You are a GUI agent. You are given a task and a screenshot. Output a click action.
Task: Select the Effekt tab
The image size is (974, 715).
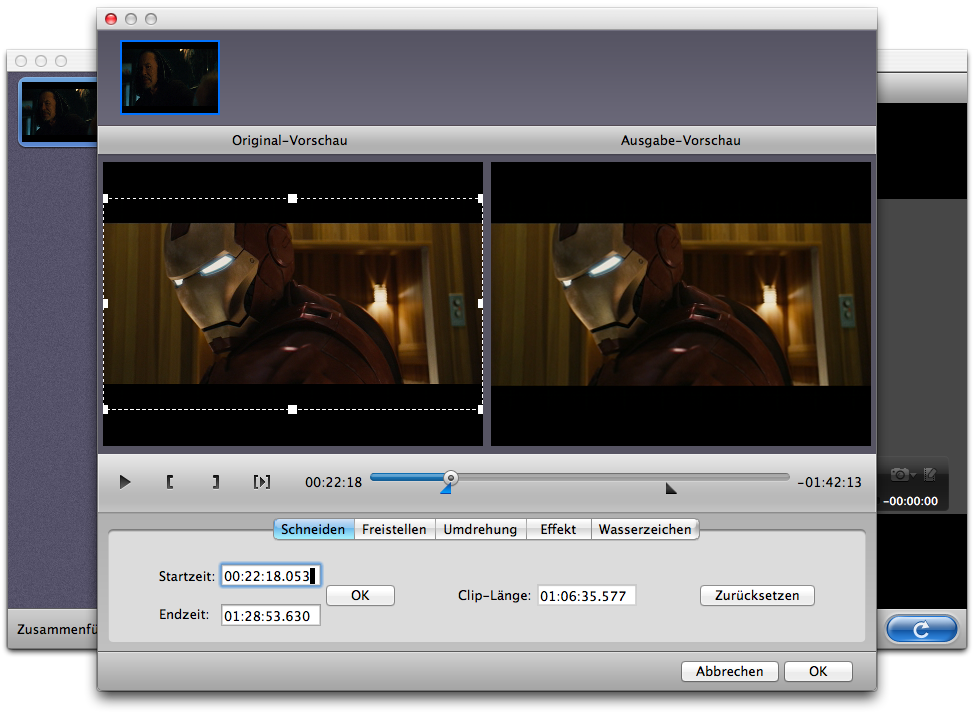[x=558, y=529]
